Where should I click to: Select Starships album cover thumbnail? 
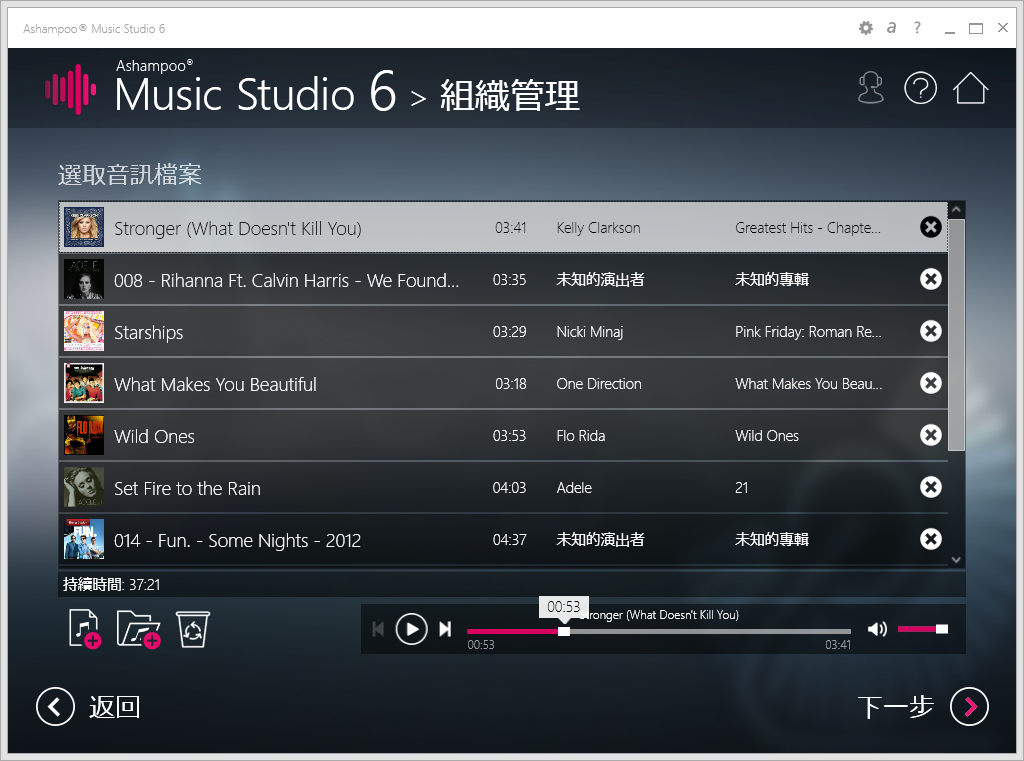click(x=84, y=331)
